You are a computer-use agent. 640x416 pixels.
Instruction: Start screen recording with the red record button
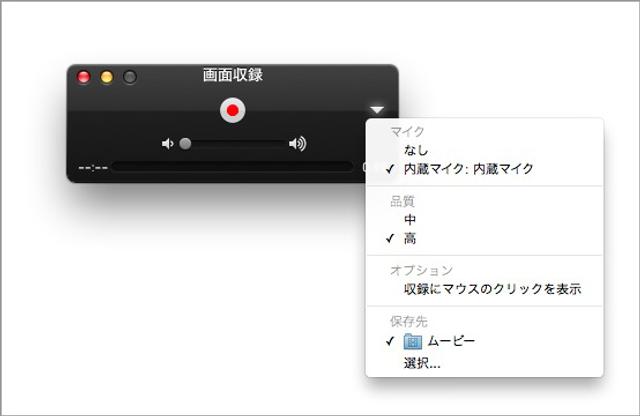pos(233,110)
